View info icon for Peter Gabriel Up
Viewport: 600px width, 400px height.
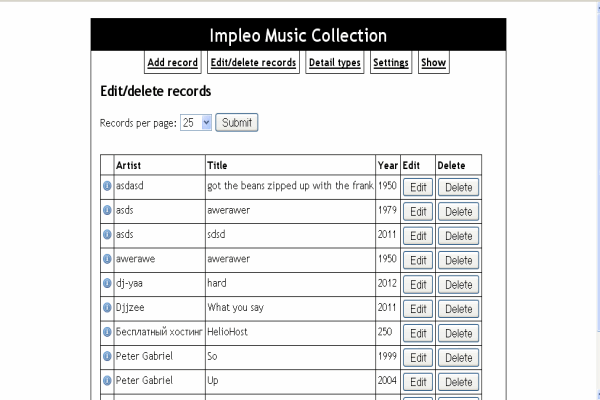pyautogui.click(x=107, y=381)
